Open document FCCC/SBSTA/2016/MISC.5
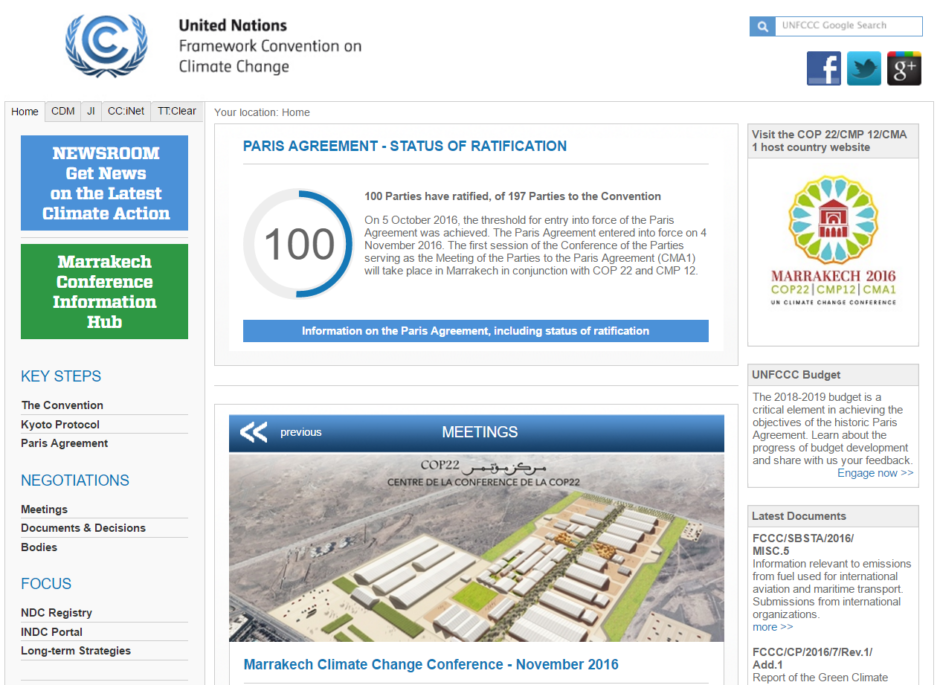The height and width of the screenshot is (685, 940). coord(803,544)
